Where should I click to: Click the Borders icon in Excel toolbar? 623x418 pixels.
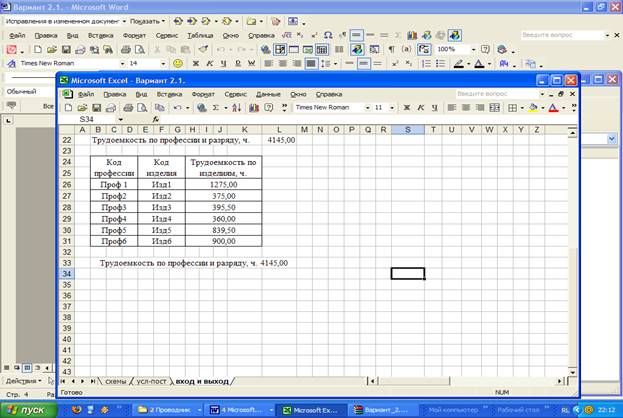point(512,107)
